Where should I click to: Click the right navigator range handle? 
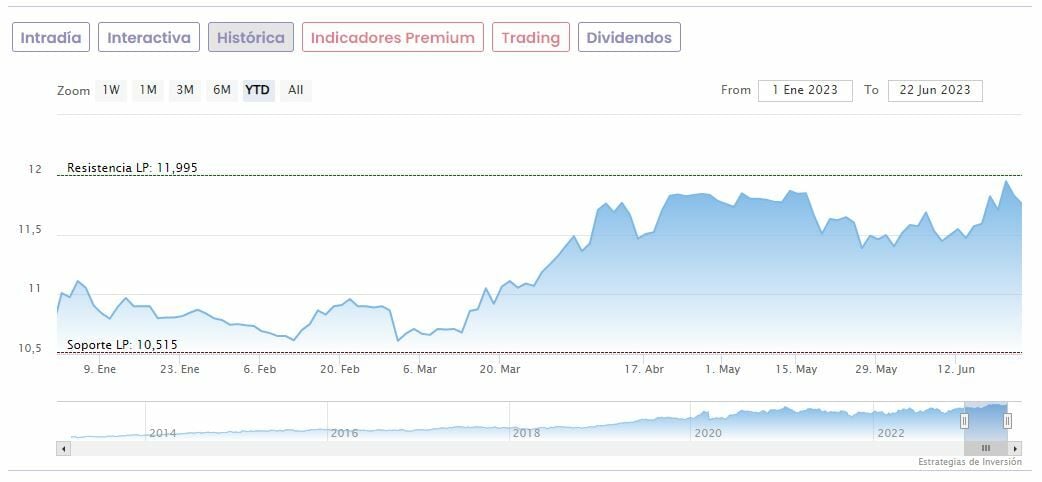[x=1007, y=421]
